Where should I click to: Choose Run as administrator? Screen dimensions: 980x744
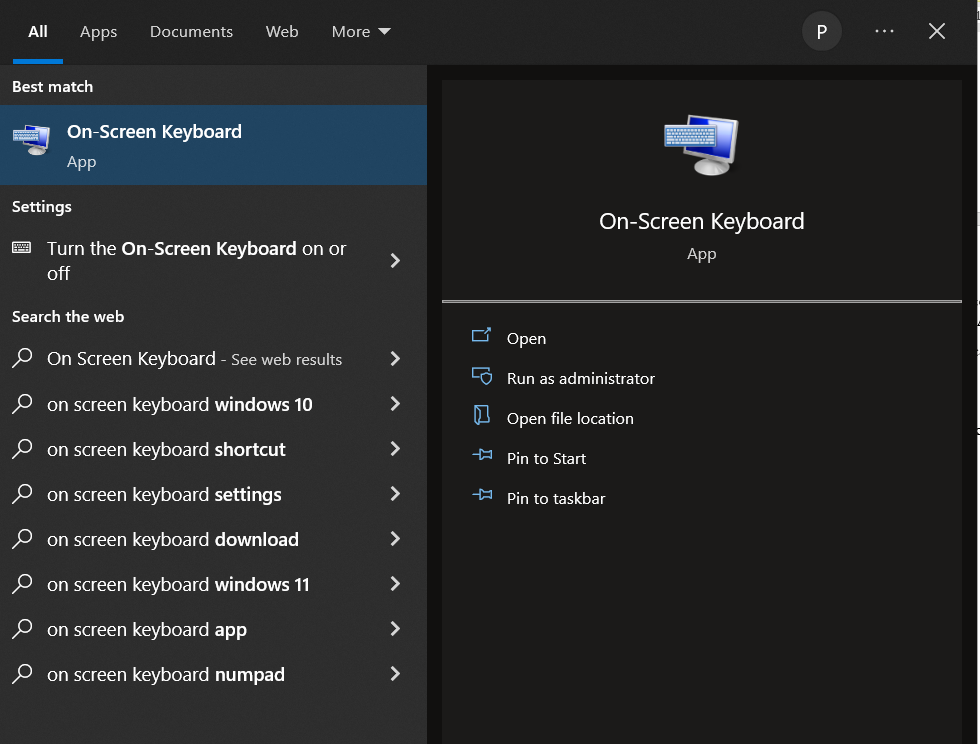581,378
